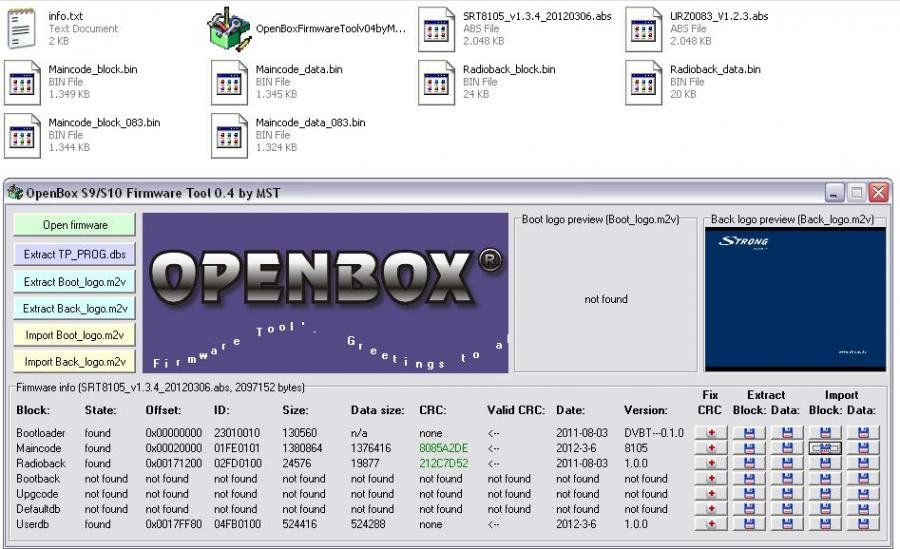Import Block icon for Maincode row
Viewport: 900px width, 549px height.
(825, 448)
